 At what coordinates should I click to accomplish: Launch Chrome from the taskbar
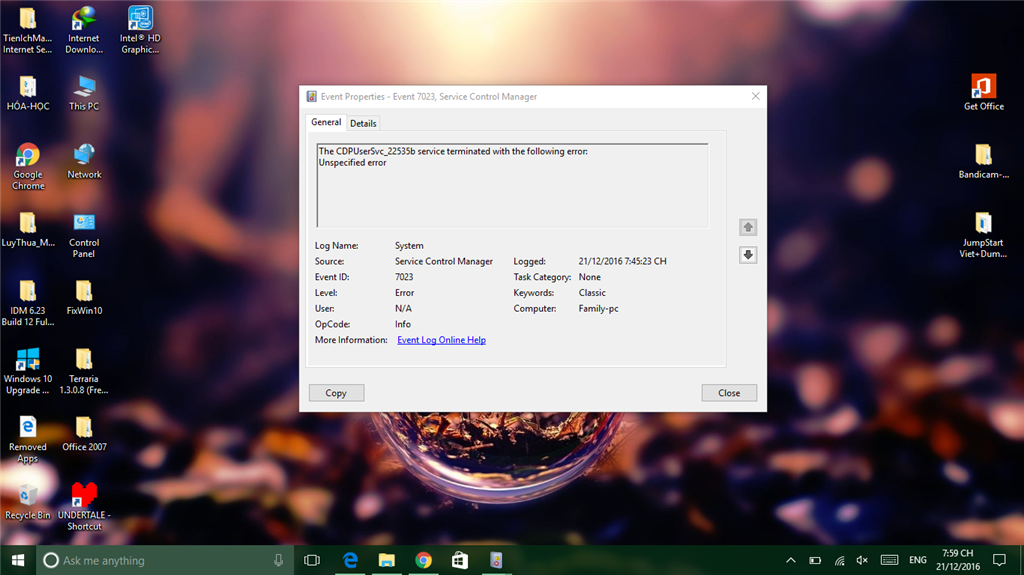click(x=423, y=560)
